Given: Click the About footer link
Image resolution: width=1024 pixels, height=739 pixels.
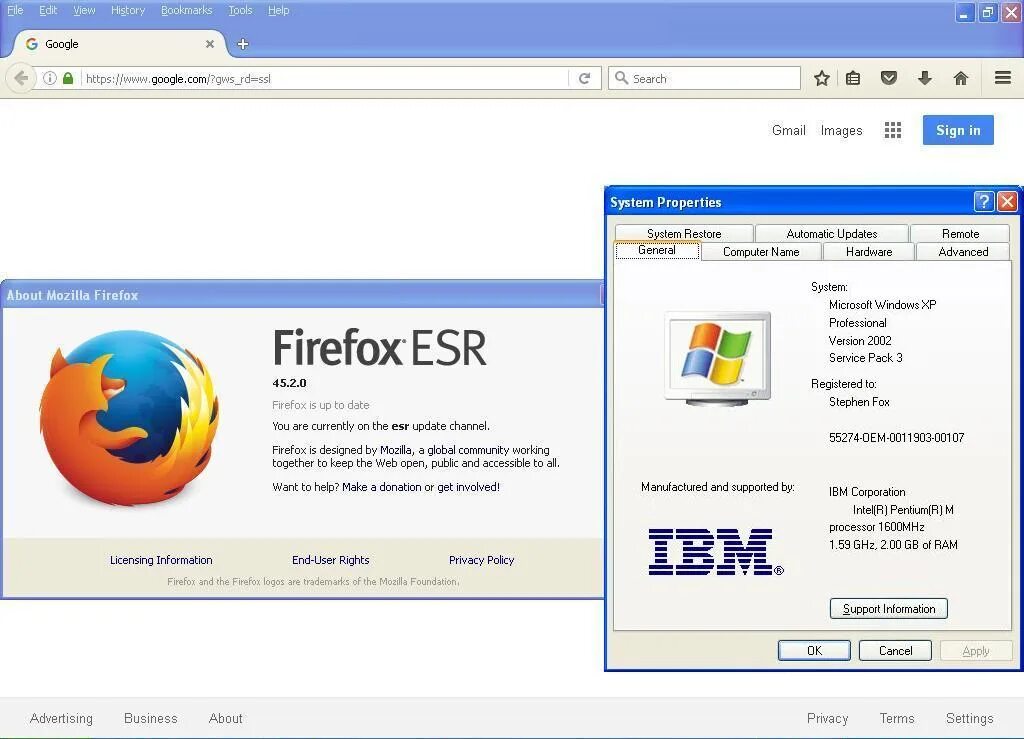Looking at the screenshot, I should (225, 718).
